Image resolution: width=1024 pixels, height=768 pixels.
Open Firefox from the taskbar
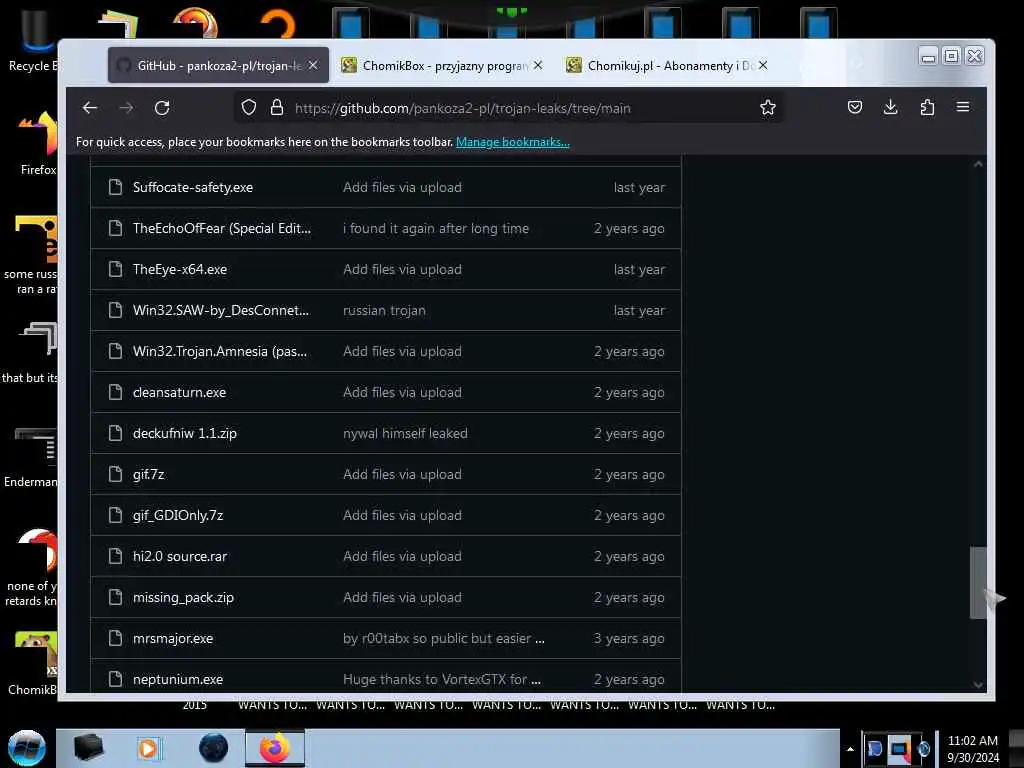[274, 748]
